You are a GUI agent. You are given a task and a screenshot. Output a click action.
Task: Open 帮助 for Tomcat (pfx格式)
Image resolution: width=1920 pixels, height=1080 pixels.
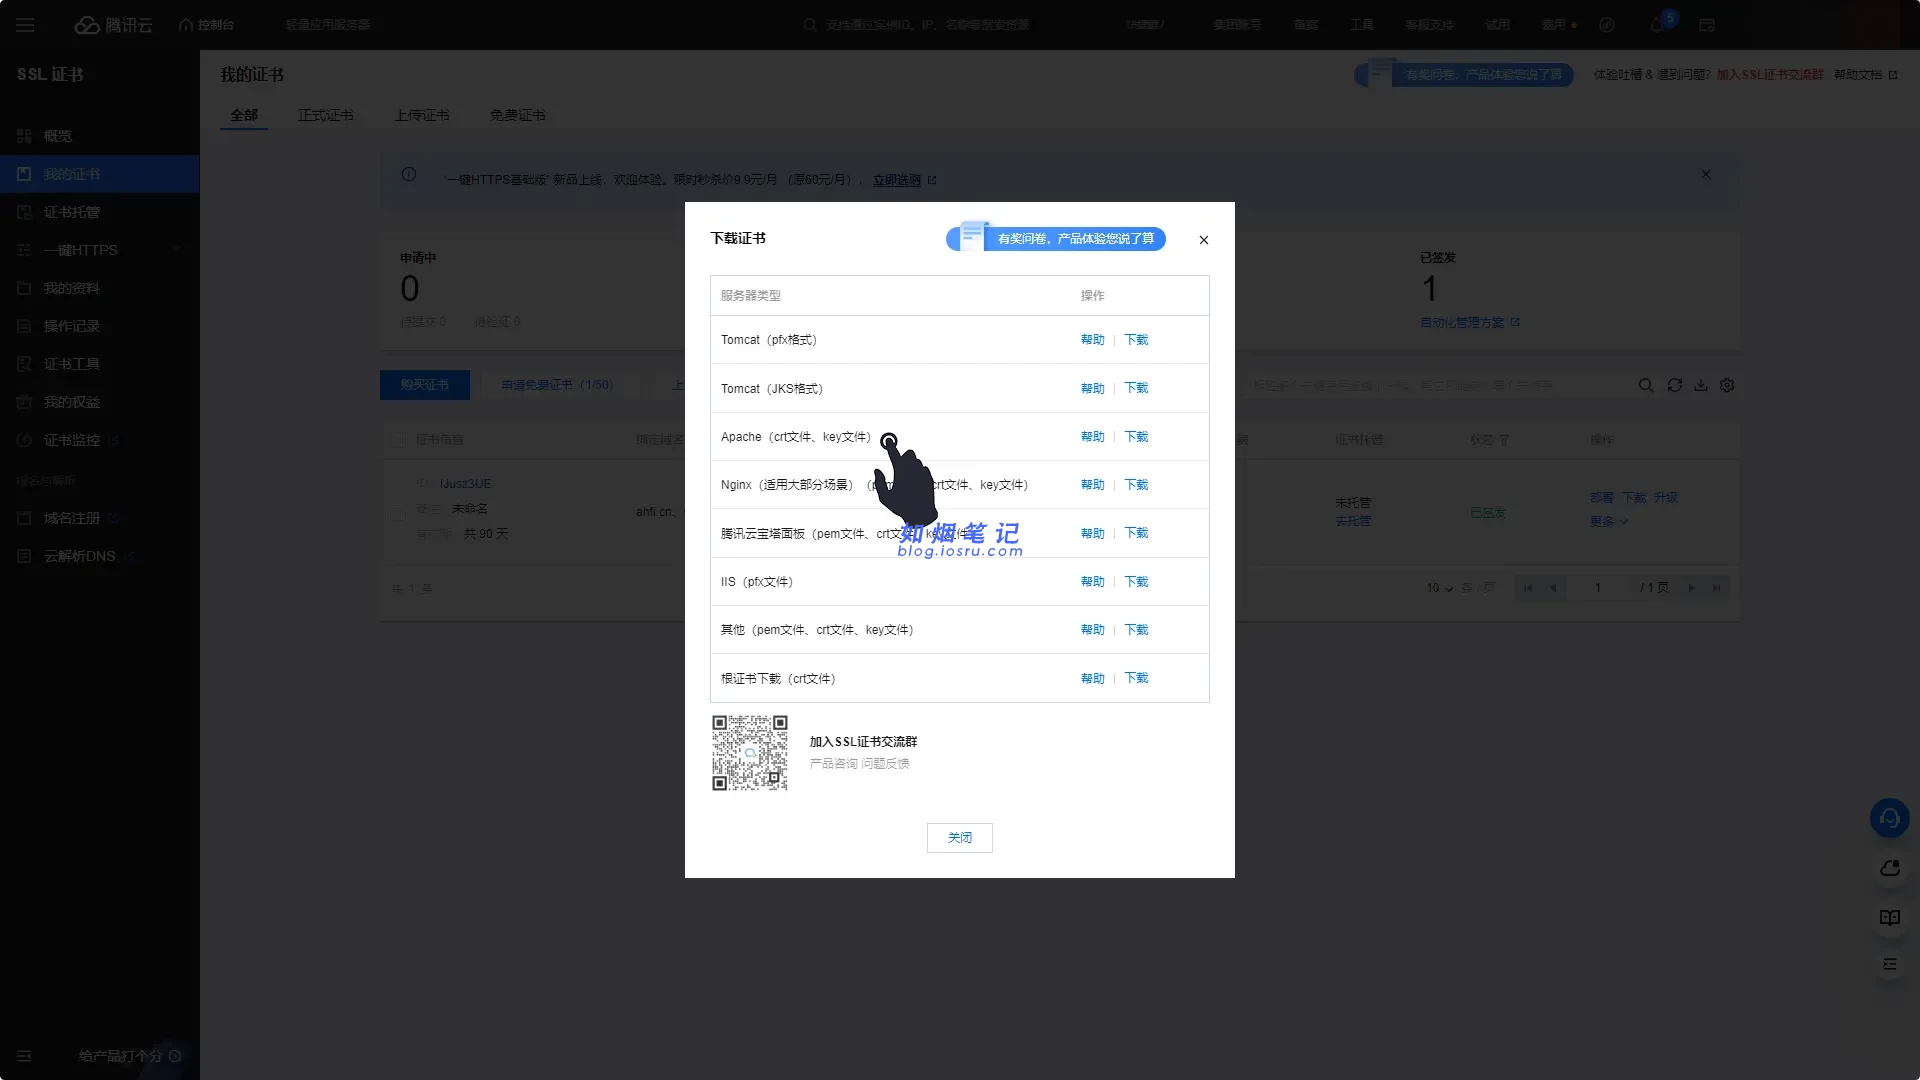click(x=1092, y=340)
